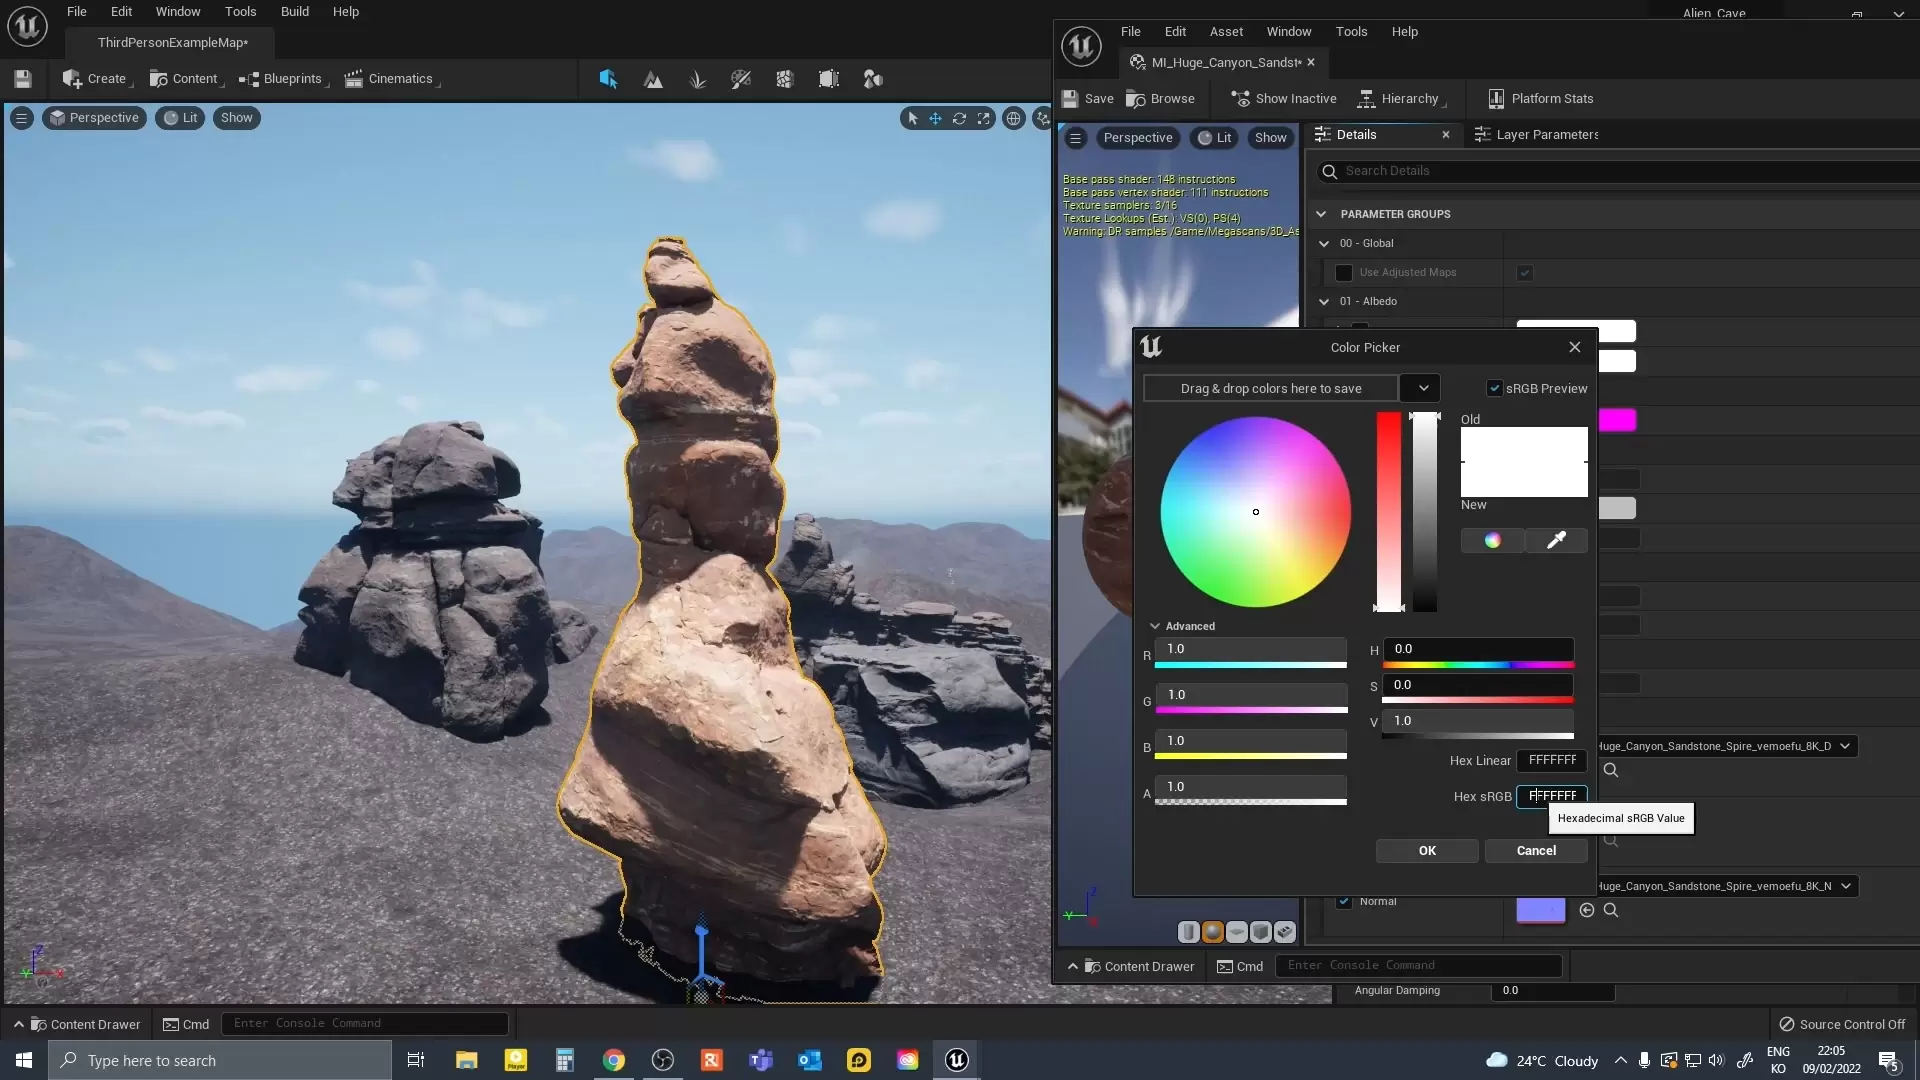Viewport: 1920px width, 1080px height.
Task: Confirm the color with the OK button
Action: [x=1427, y=850]
